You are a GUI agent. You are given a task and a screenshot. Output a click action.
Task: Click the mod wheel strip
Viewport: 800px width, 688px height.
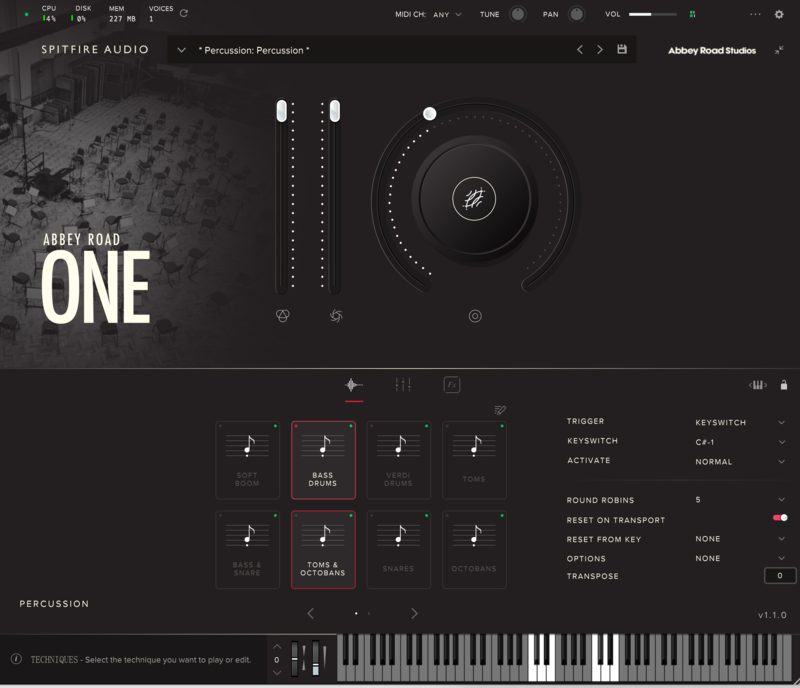(315, 658)
